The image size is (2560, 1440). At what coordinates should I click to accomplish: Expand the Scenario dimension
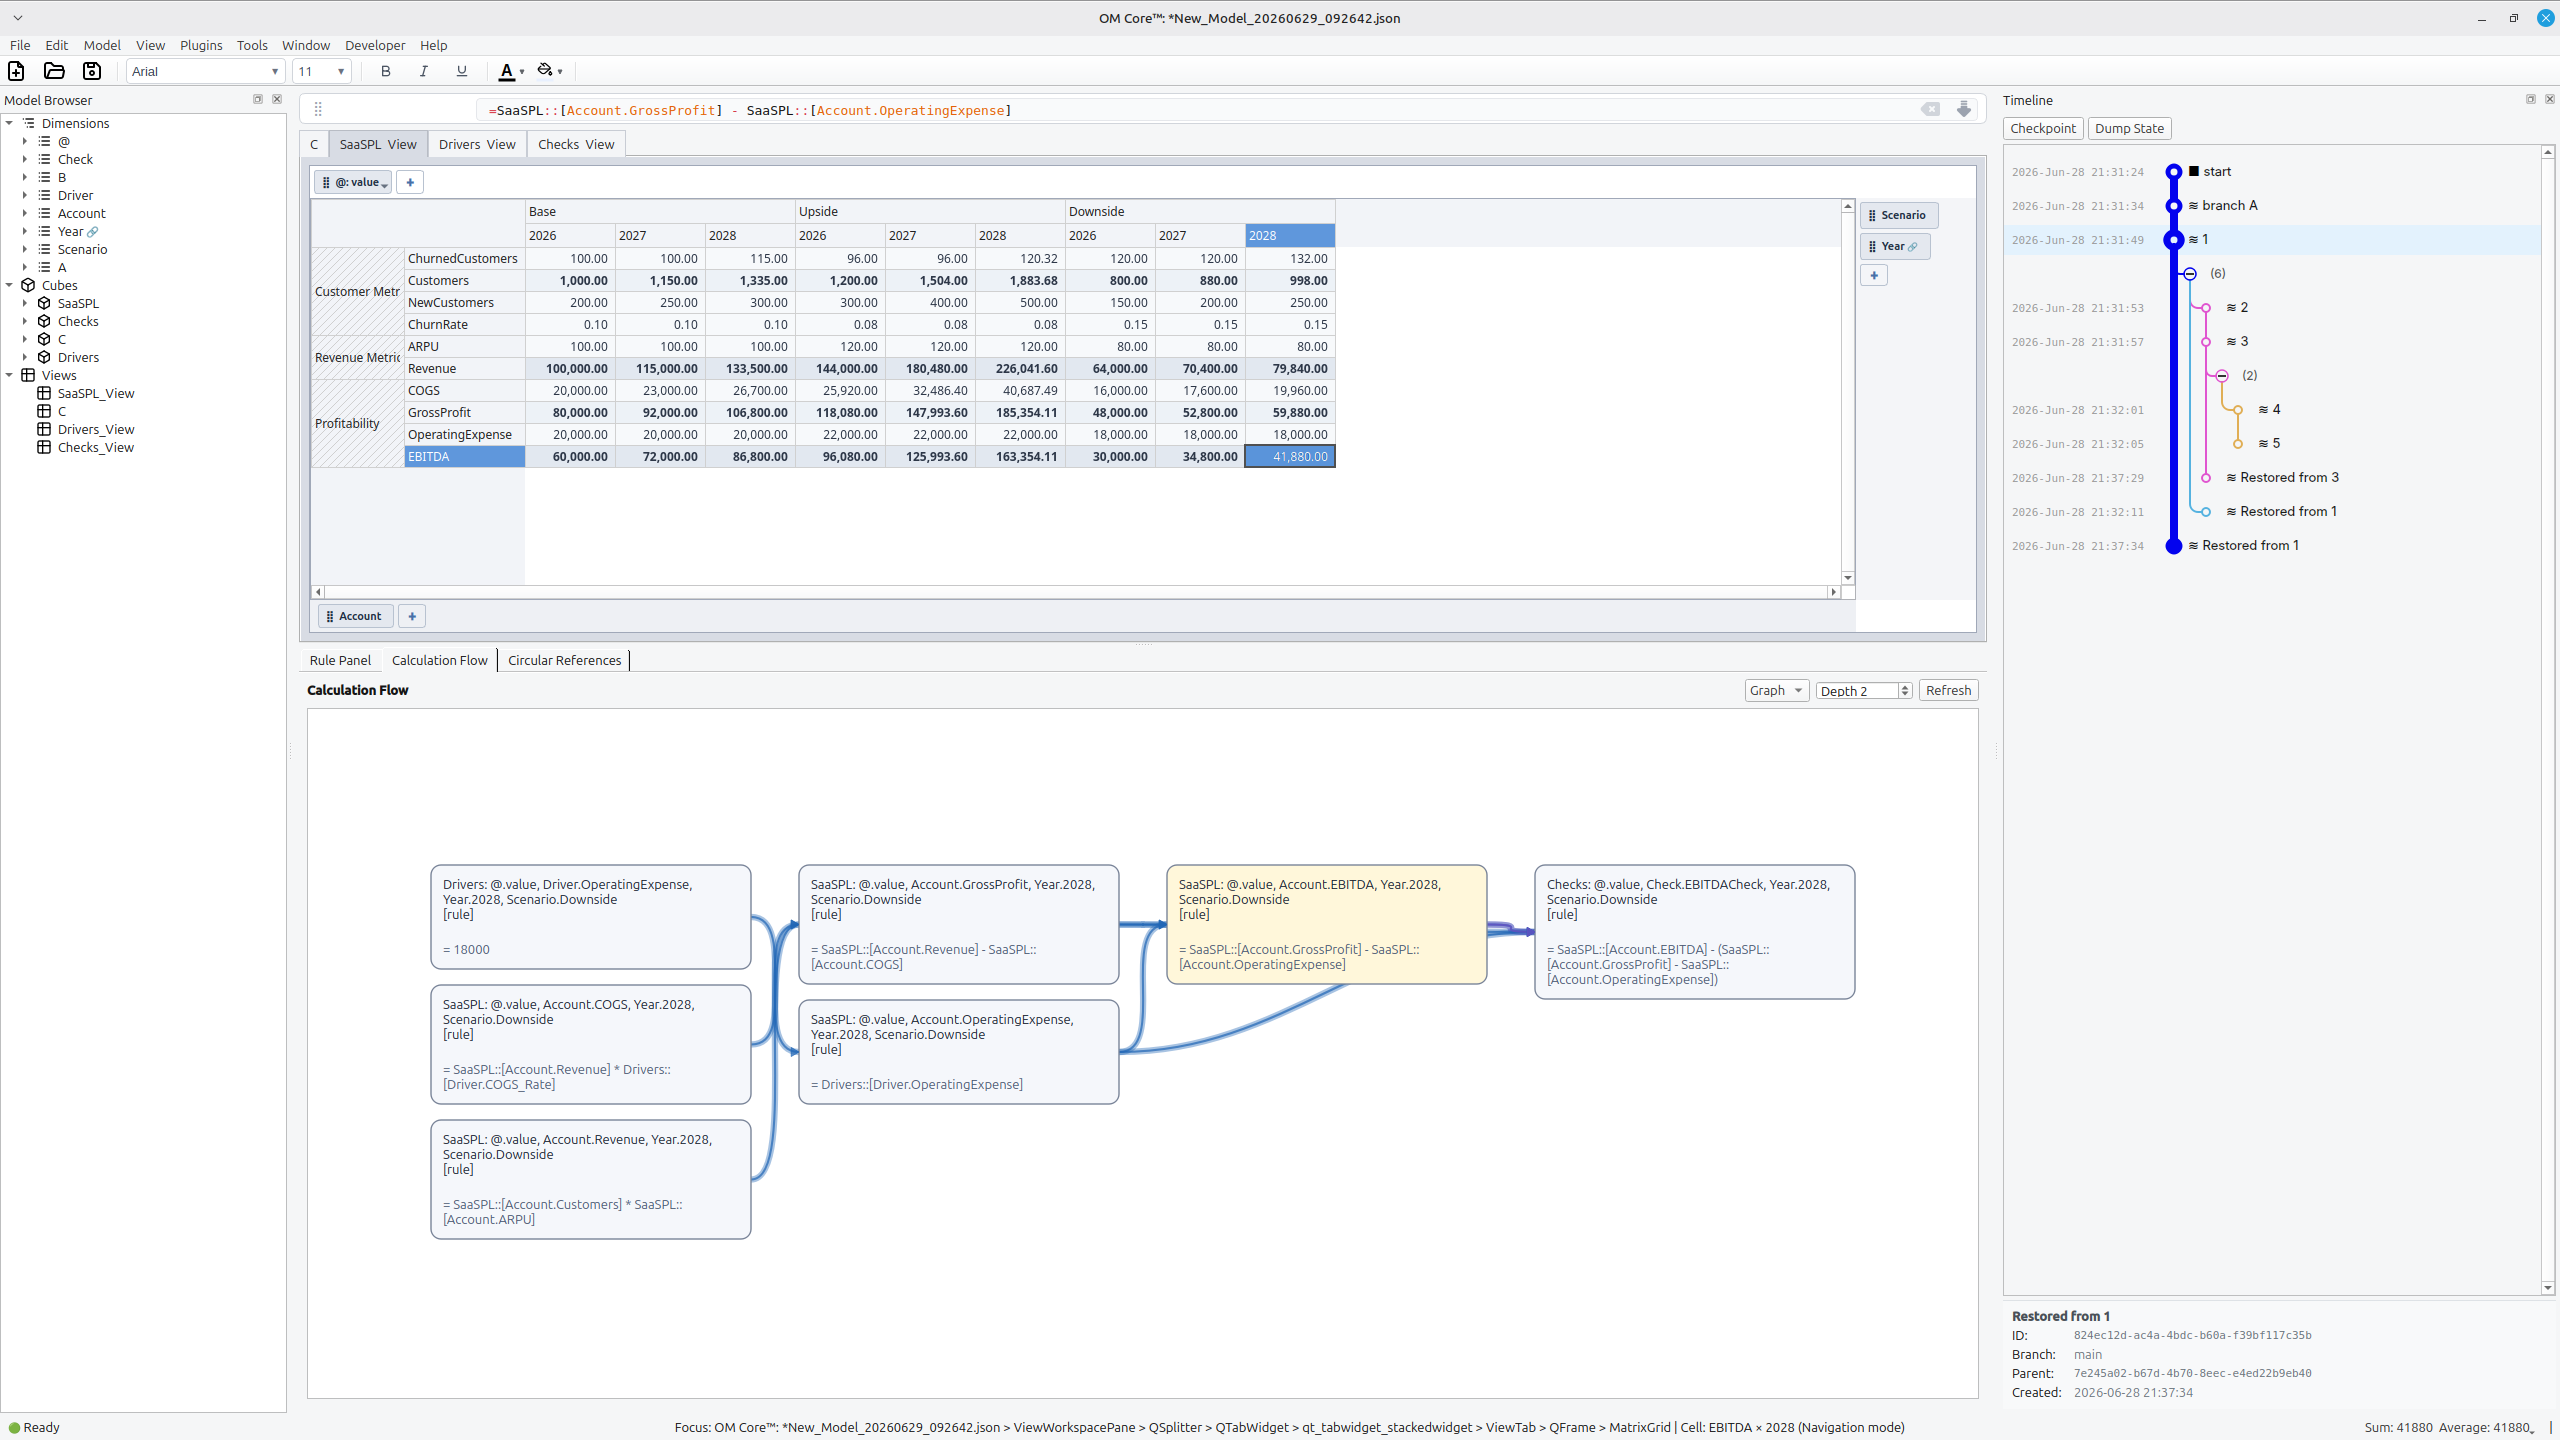pos(25,249)
